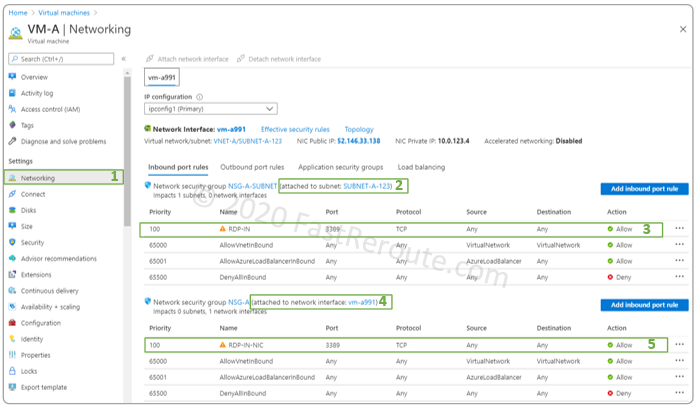Open Network Interface vm-a991 link
Viewport: 697px width, 405px height.
click(231, 129)
